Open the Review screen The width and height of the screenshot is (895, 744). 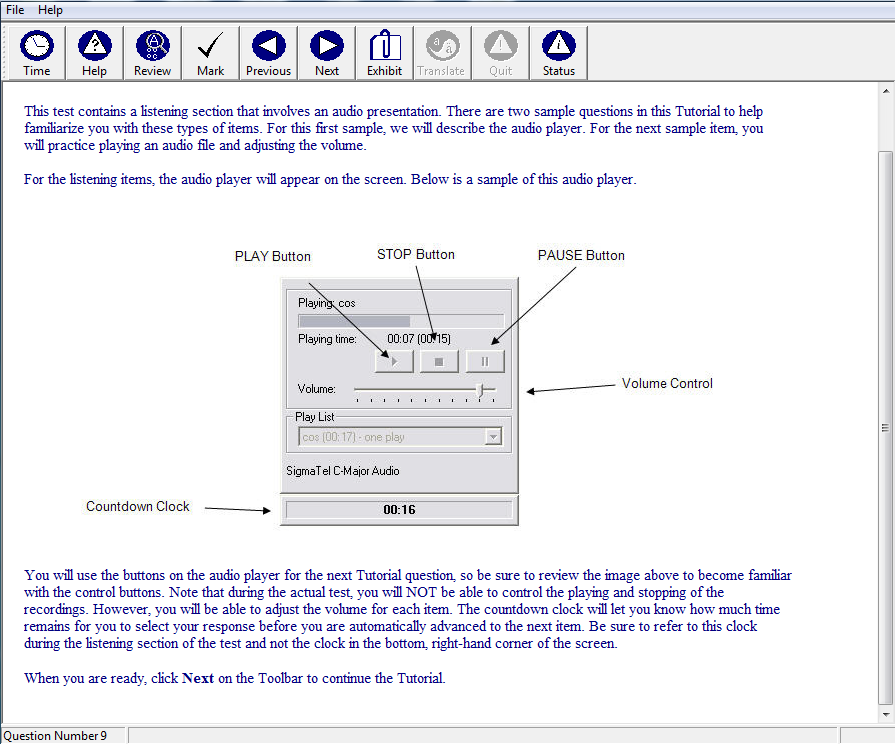[152, 53]
